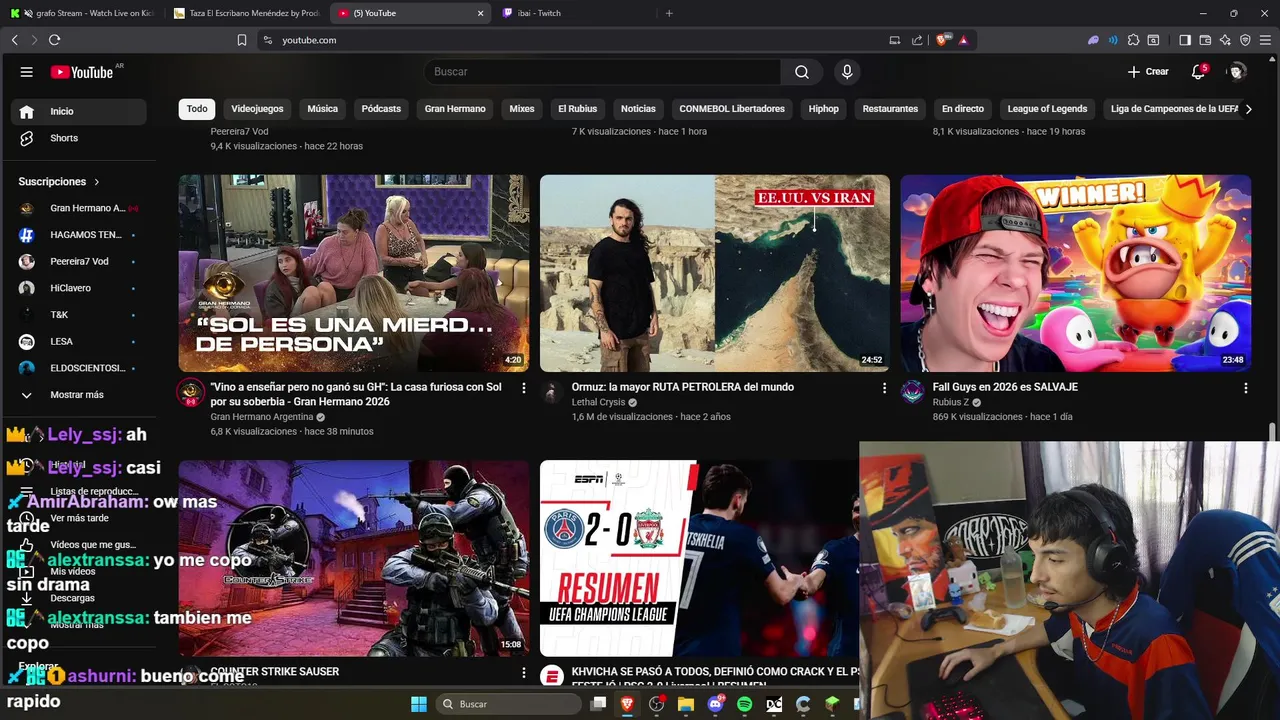This screenshot has height=720, width=1280.
Task: Open the Lethal Crysis channel avatar
Action: pyautogui.click(x=552, y=392)
